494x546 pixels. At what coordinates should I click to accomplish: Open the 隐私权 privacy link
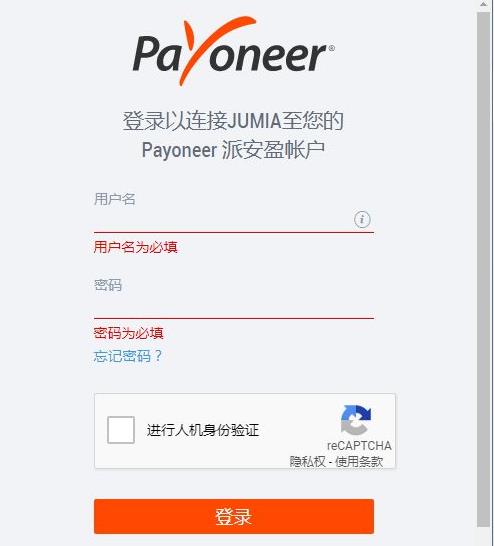tap(307, 462)
